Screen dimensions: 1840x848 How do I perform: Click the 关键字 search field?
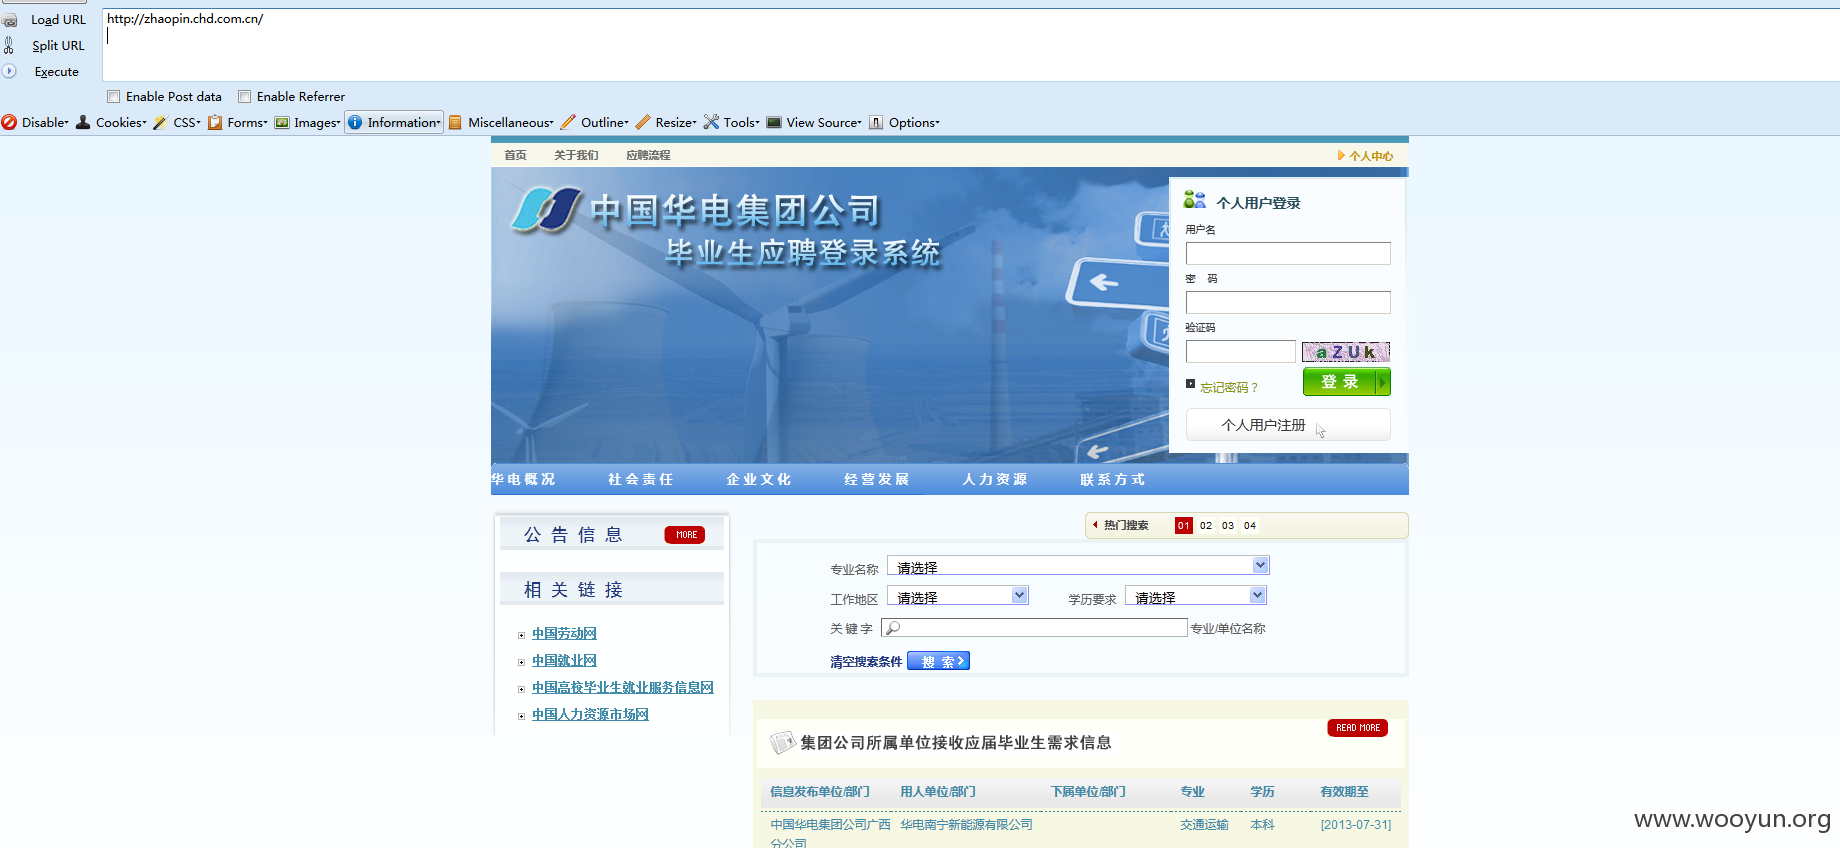1034,628
